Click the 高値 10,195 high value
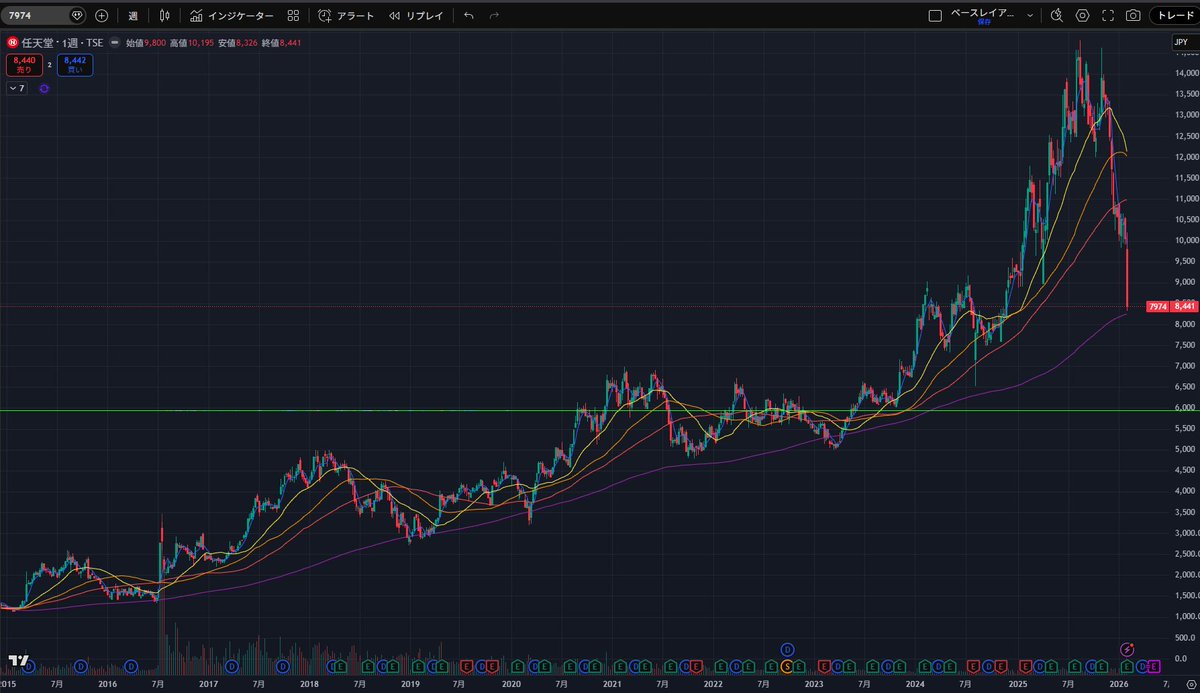The image size is (1200, 693). tap(192, 43)
